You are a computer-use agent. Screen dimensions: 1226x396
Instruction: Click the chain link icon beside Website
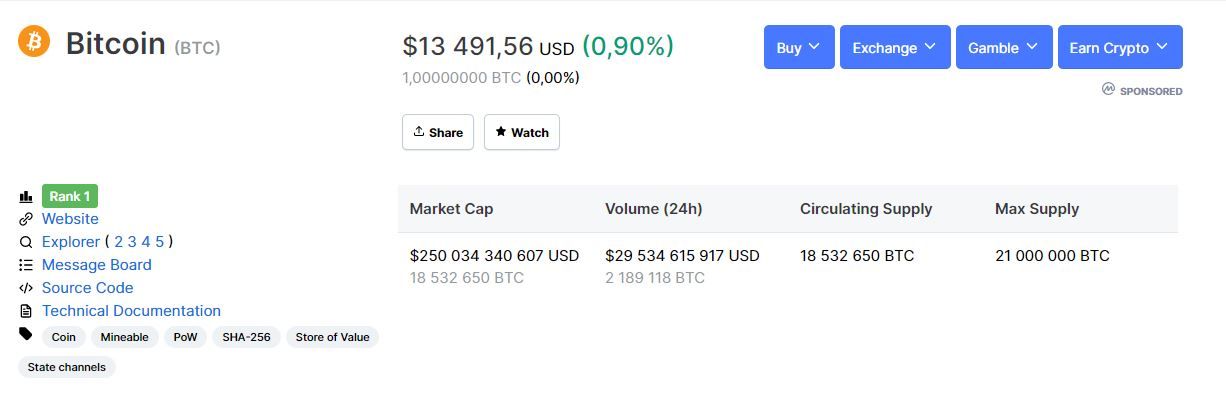tap(26, 219)
